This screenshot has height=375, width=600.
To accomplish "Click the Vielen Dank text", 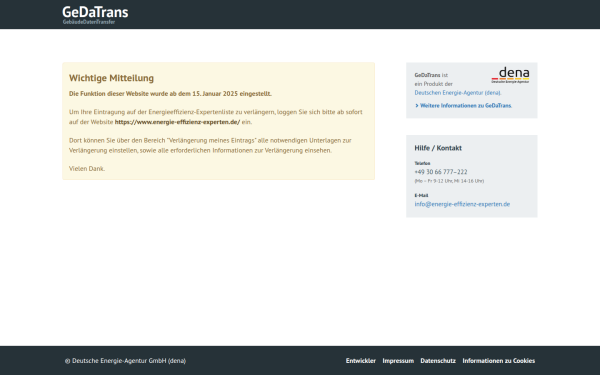I will point(87,168).
